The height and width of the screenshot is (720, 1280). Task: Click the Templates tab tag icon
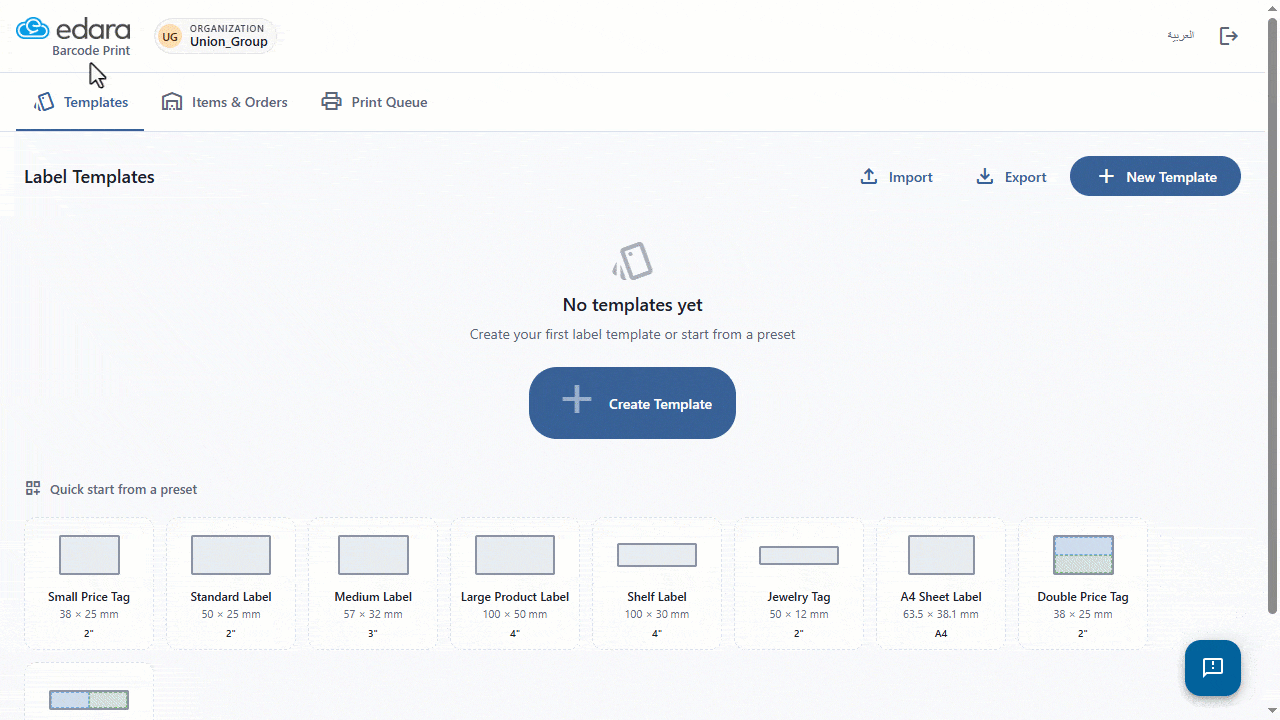(x=44, y=102)
